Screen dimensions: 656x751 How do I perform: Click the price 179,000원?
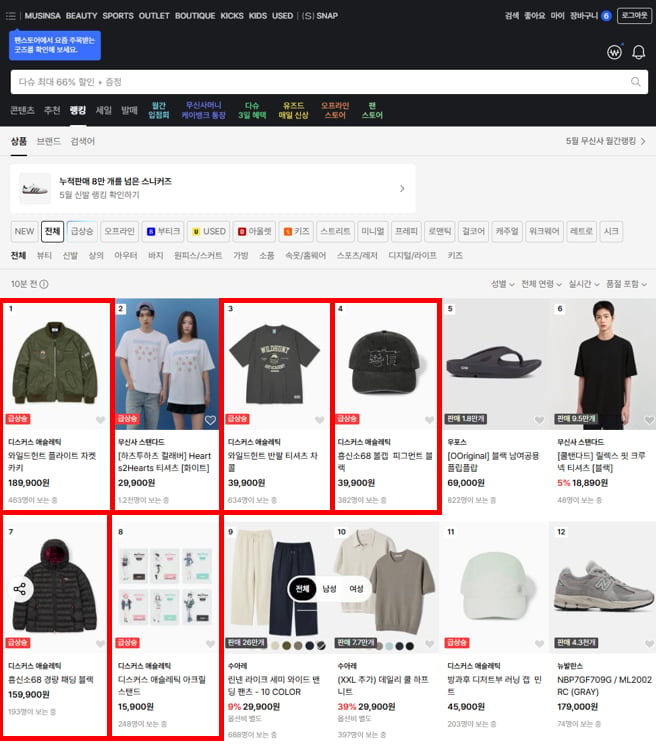coord(577,706)
